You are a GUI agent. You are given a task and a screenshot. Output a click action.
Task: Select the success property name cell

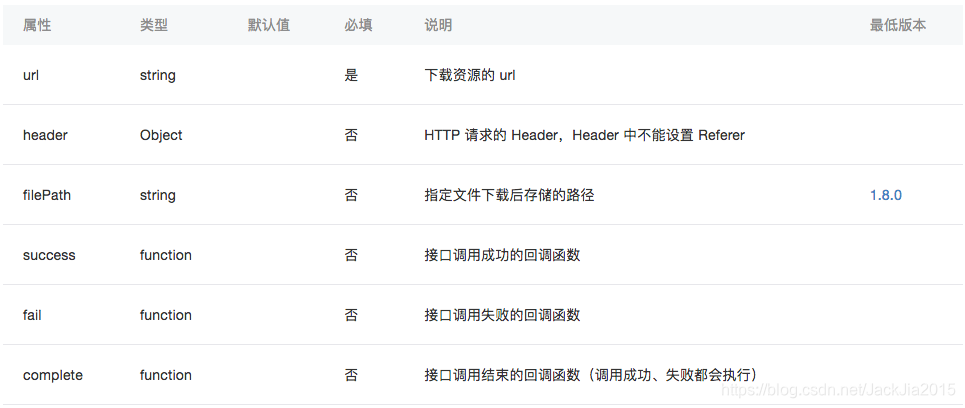pos(49,255)
